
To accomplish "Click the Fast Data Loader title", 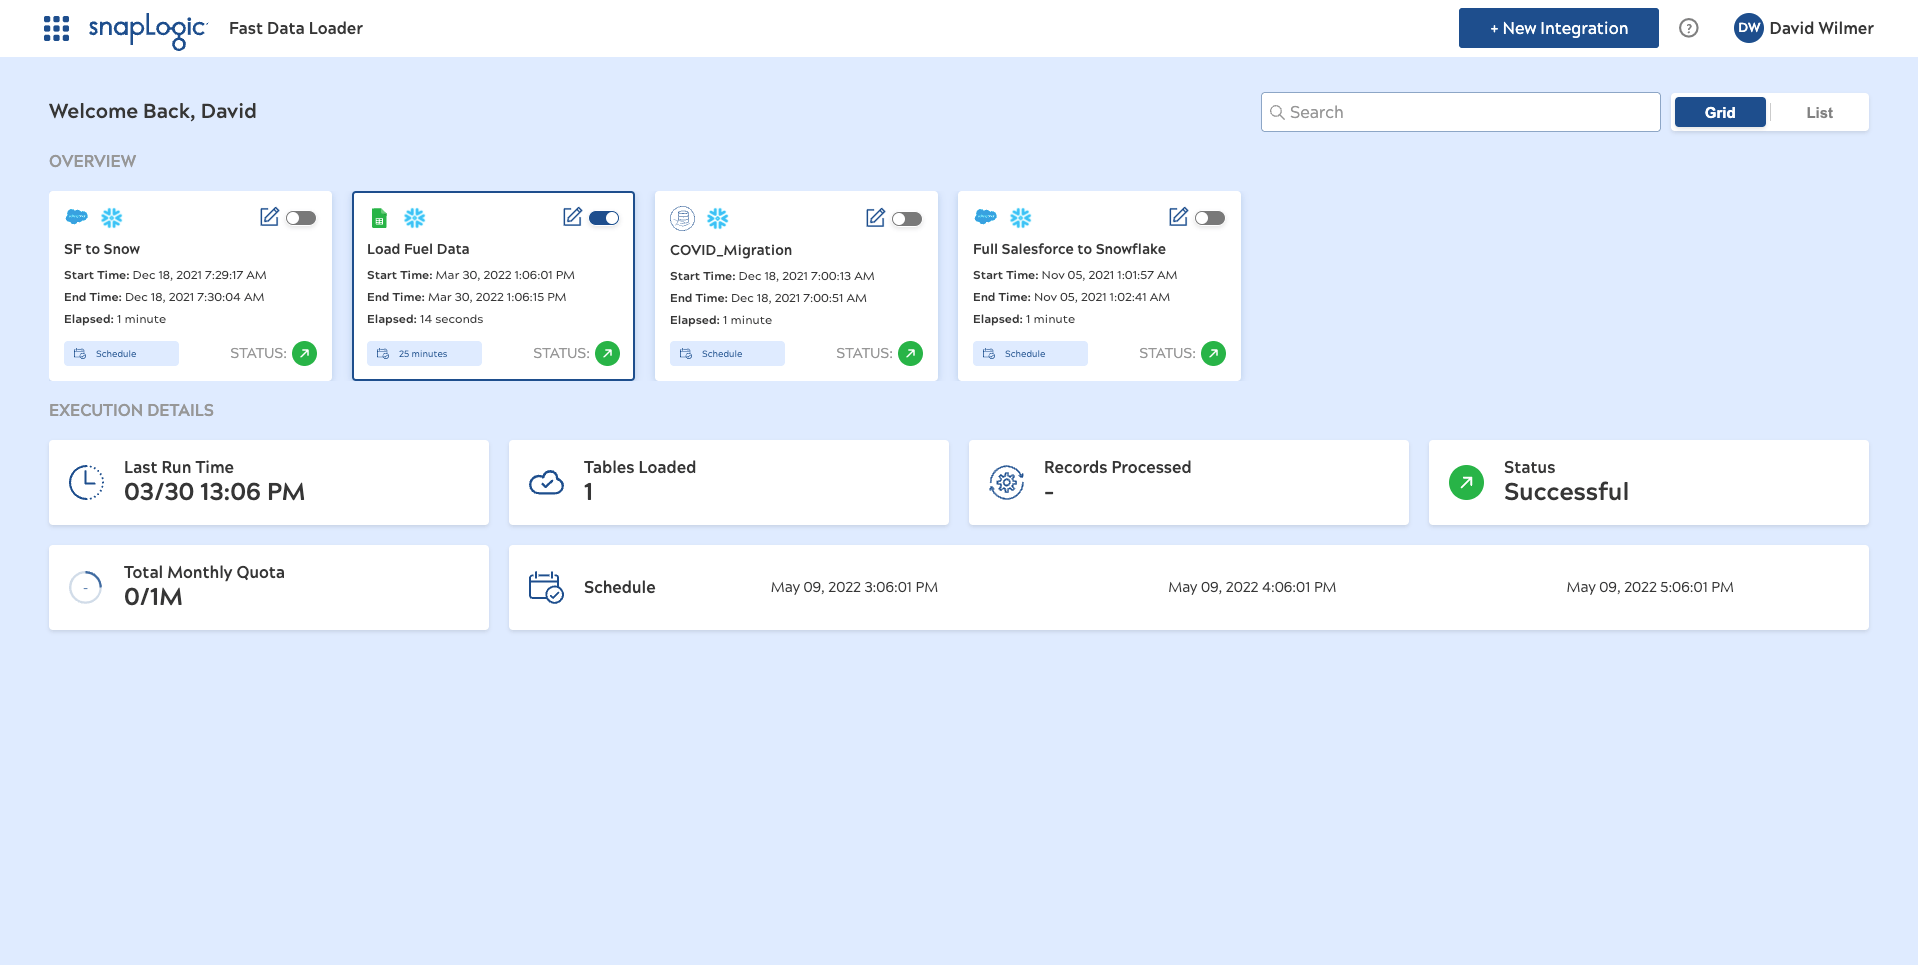I will 296,28.
